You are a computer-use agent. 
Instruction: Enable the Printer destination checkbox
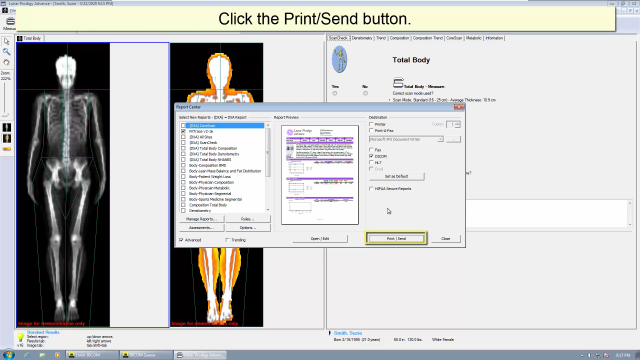click(371, 124)
